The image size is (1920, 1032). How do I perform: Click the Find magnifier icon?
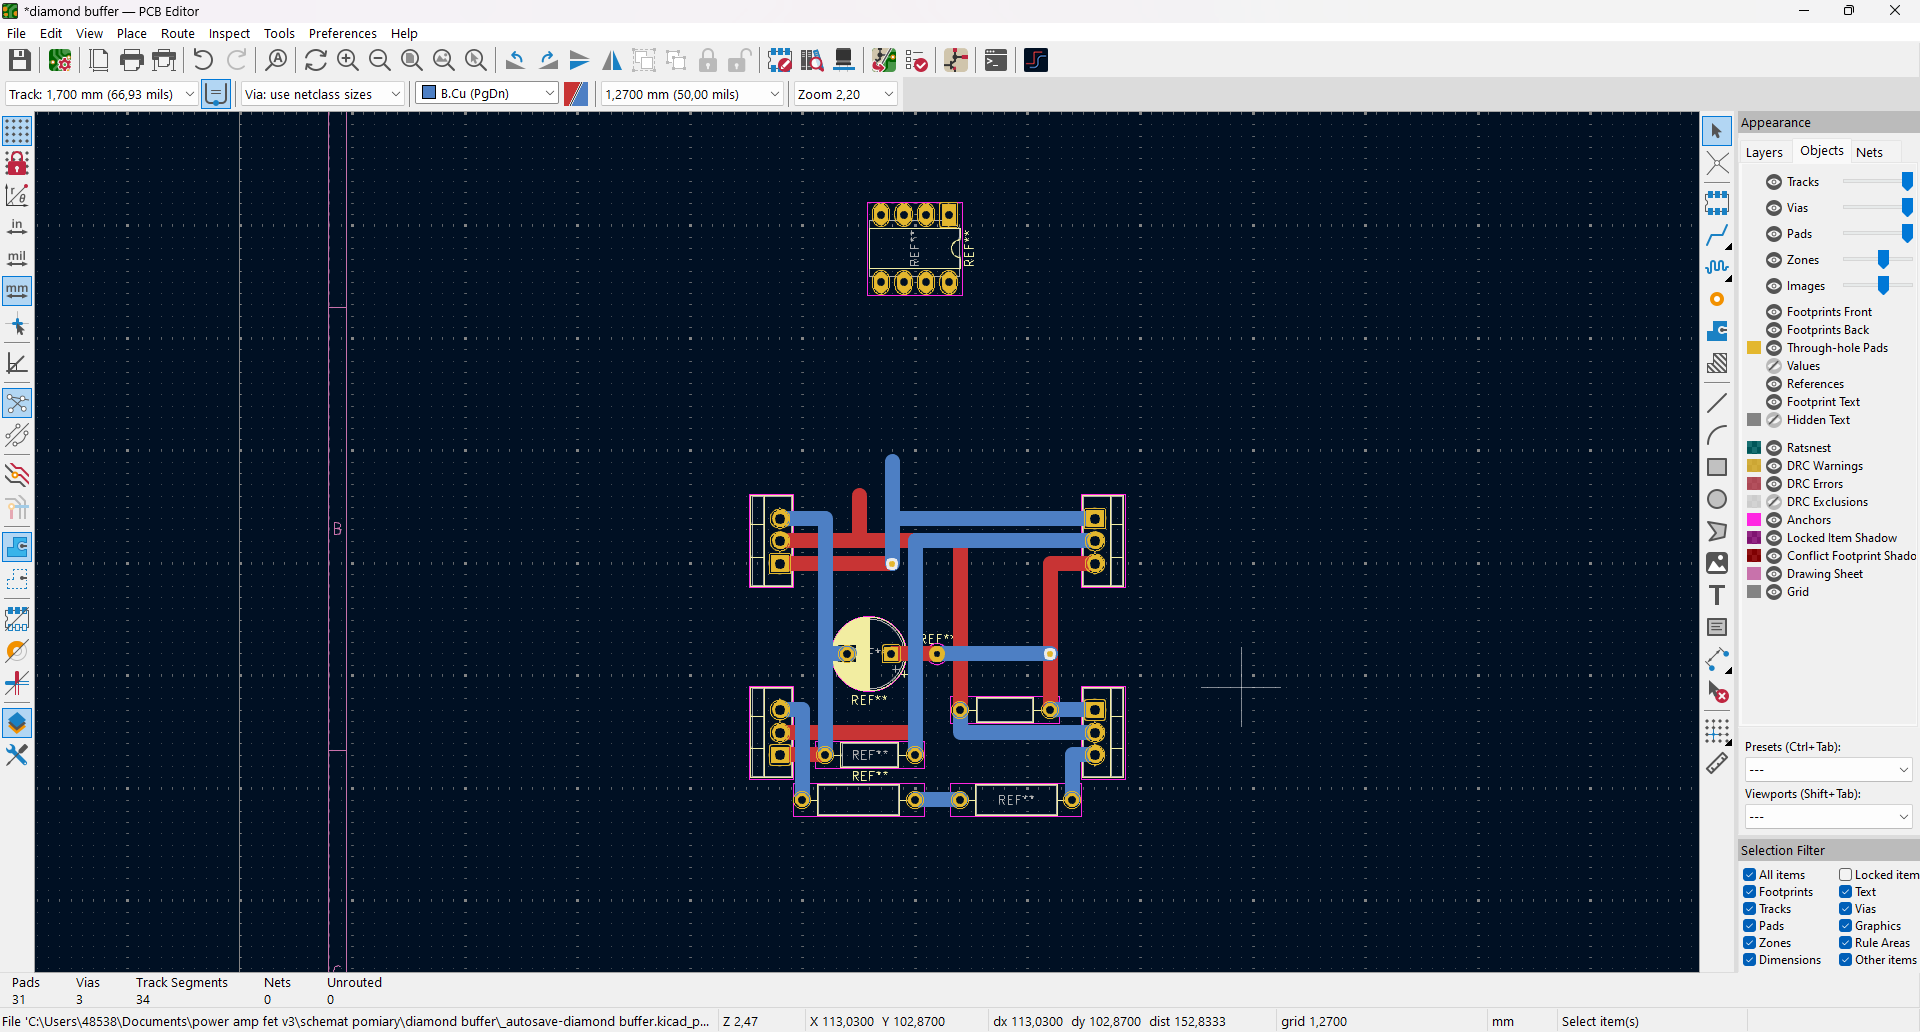pos(276,60)
